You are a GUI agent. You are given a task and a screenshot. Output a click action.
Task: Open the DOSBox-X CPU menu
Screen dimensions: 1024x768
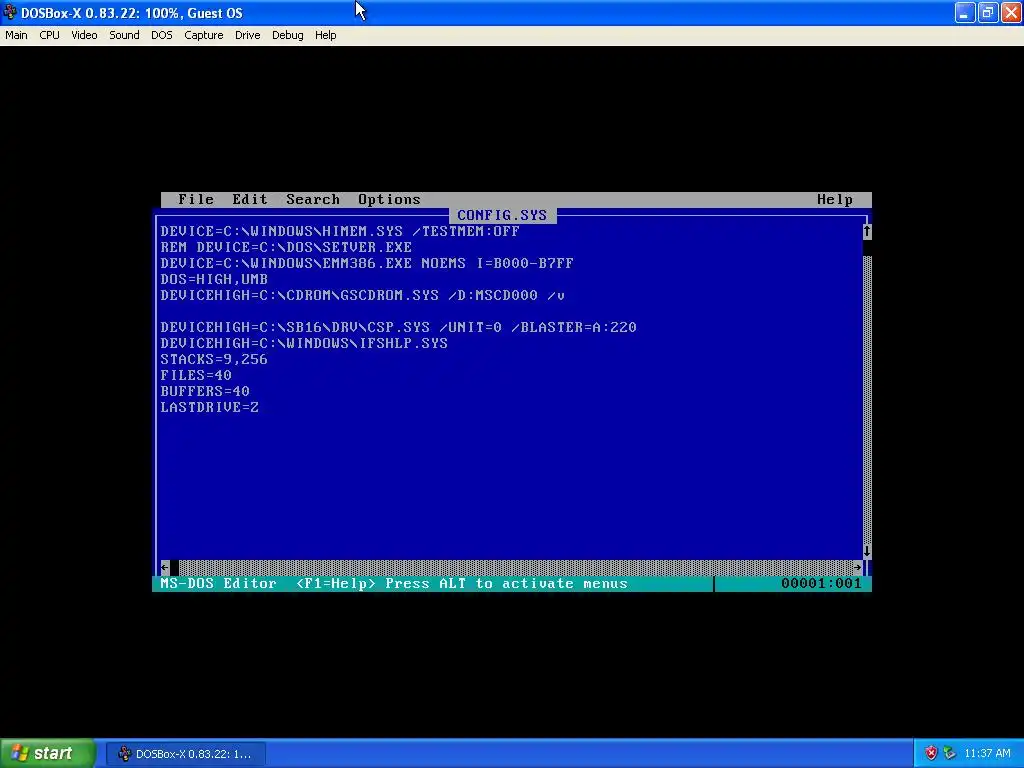pos(50,35)
